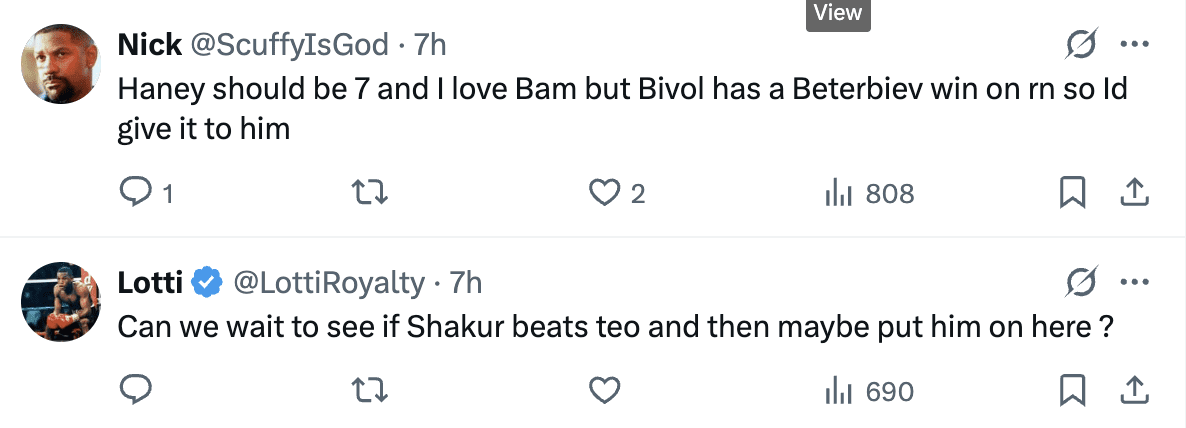Open @ScuffyIsGod profile handle link
This screenshot has height=428, width=1186.
(288, 44)
